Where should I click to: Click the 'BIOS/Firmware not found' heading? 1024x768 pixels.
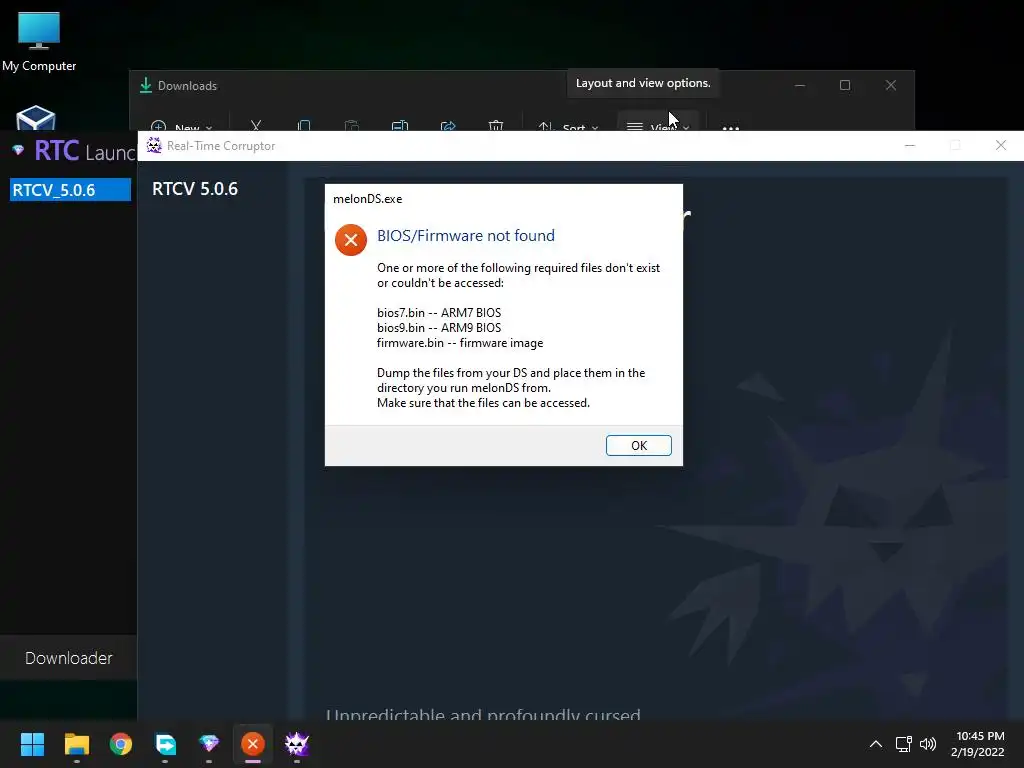click(x=466, y=236)
